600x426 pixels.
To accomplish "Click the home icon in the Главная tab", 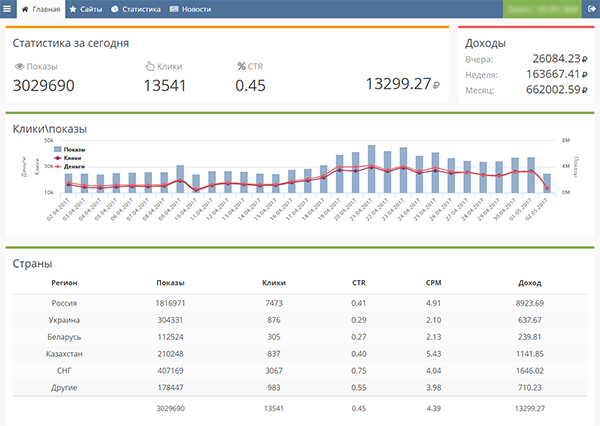I will tap(25, 8).
